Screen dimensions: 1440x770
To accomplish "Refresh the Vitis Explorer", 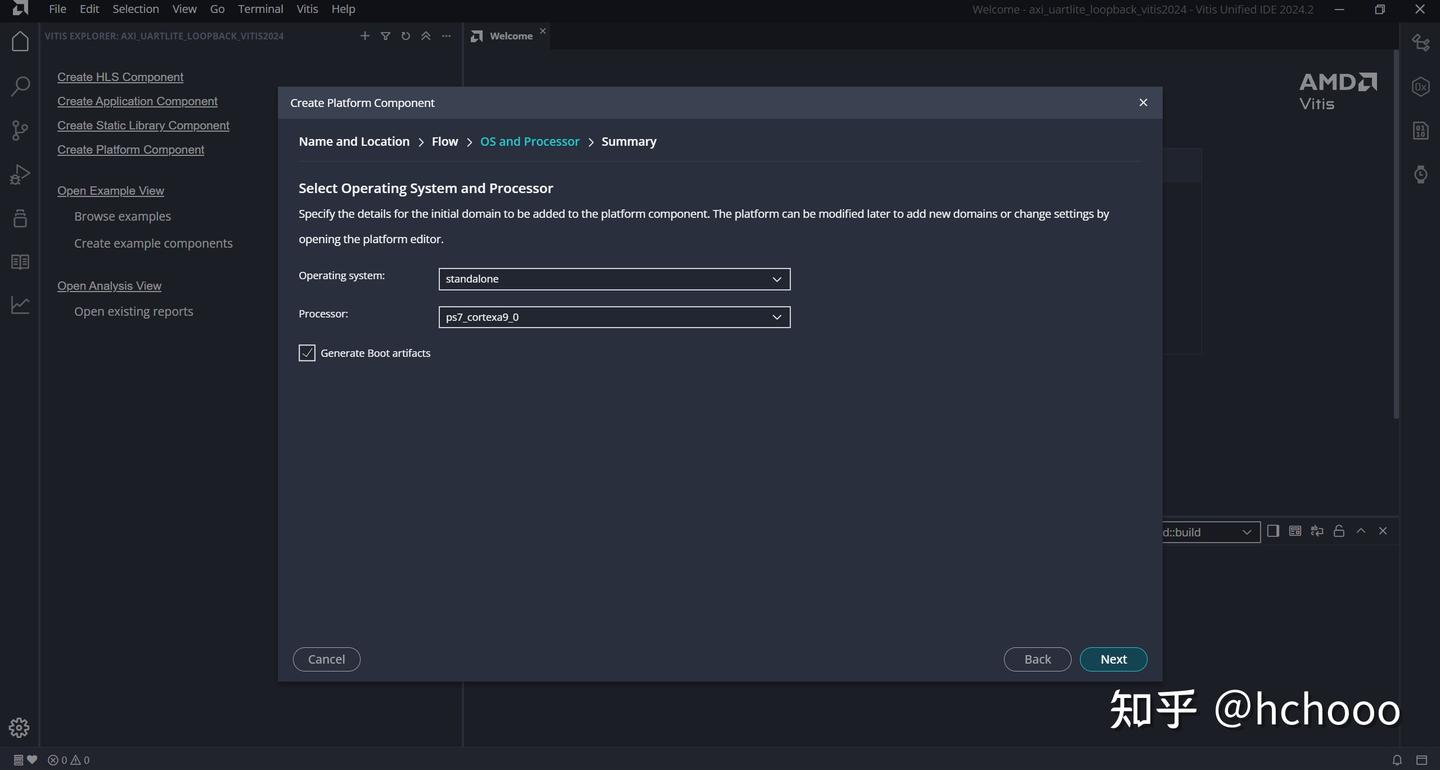I will click(405, 36).
